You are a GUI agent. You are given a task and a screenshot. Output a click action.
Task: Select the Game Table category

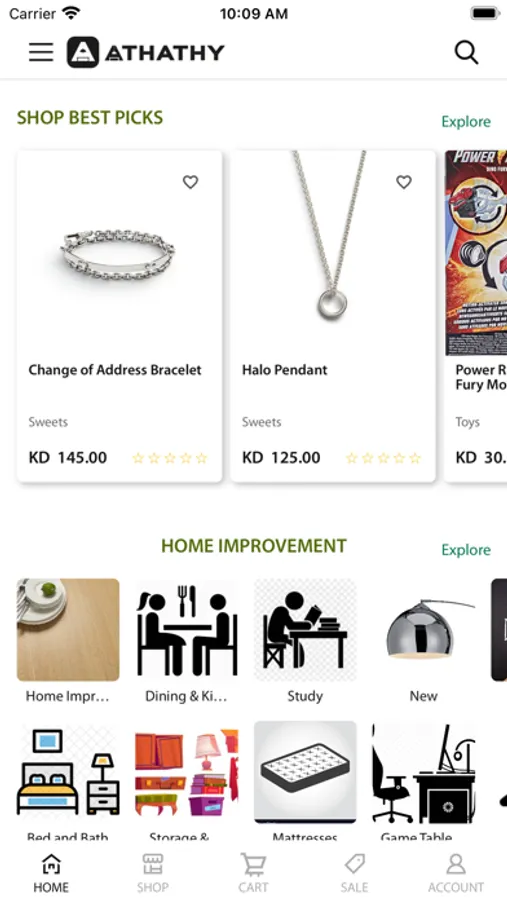(x=424, y=772)
